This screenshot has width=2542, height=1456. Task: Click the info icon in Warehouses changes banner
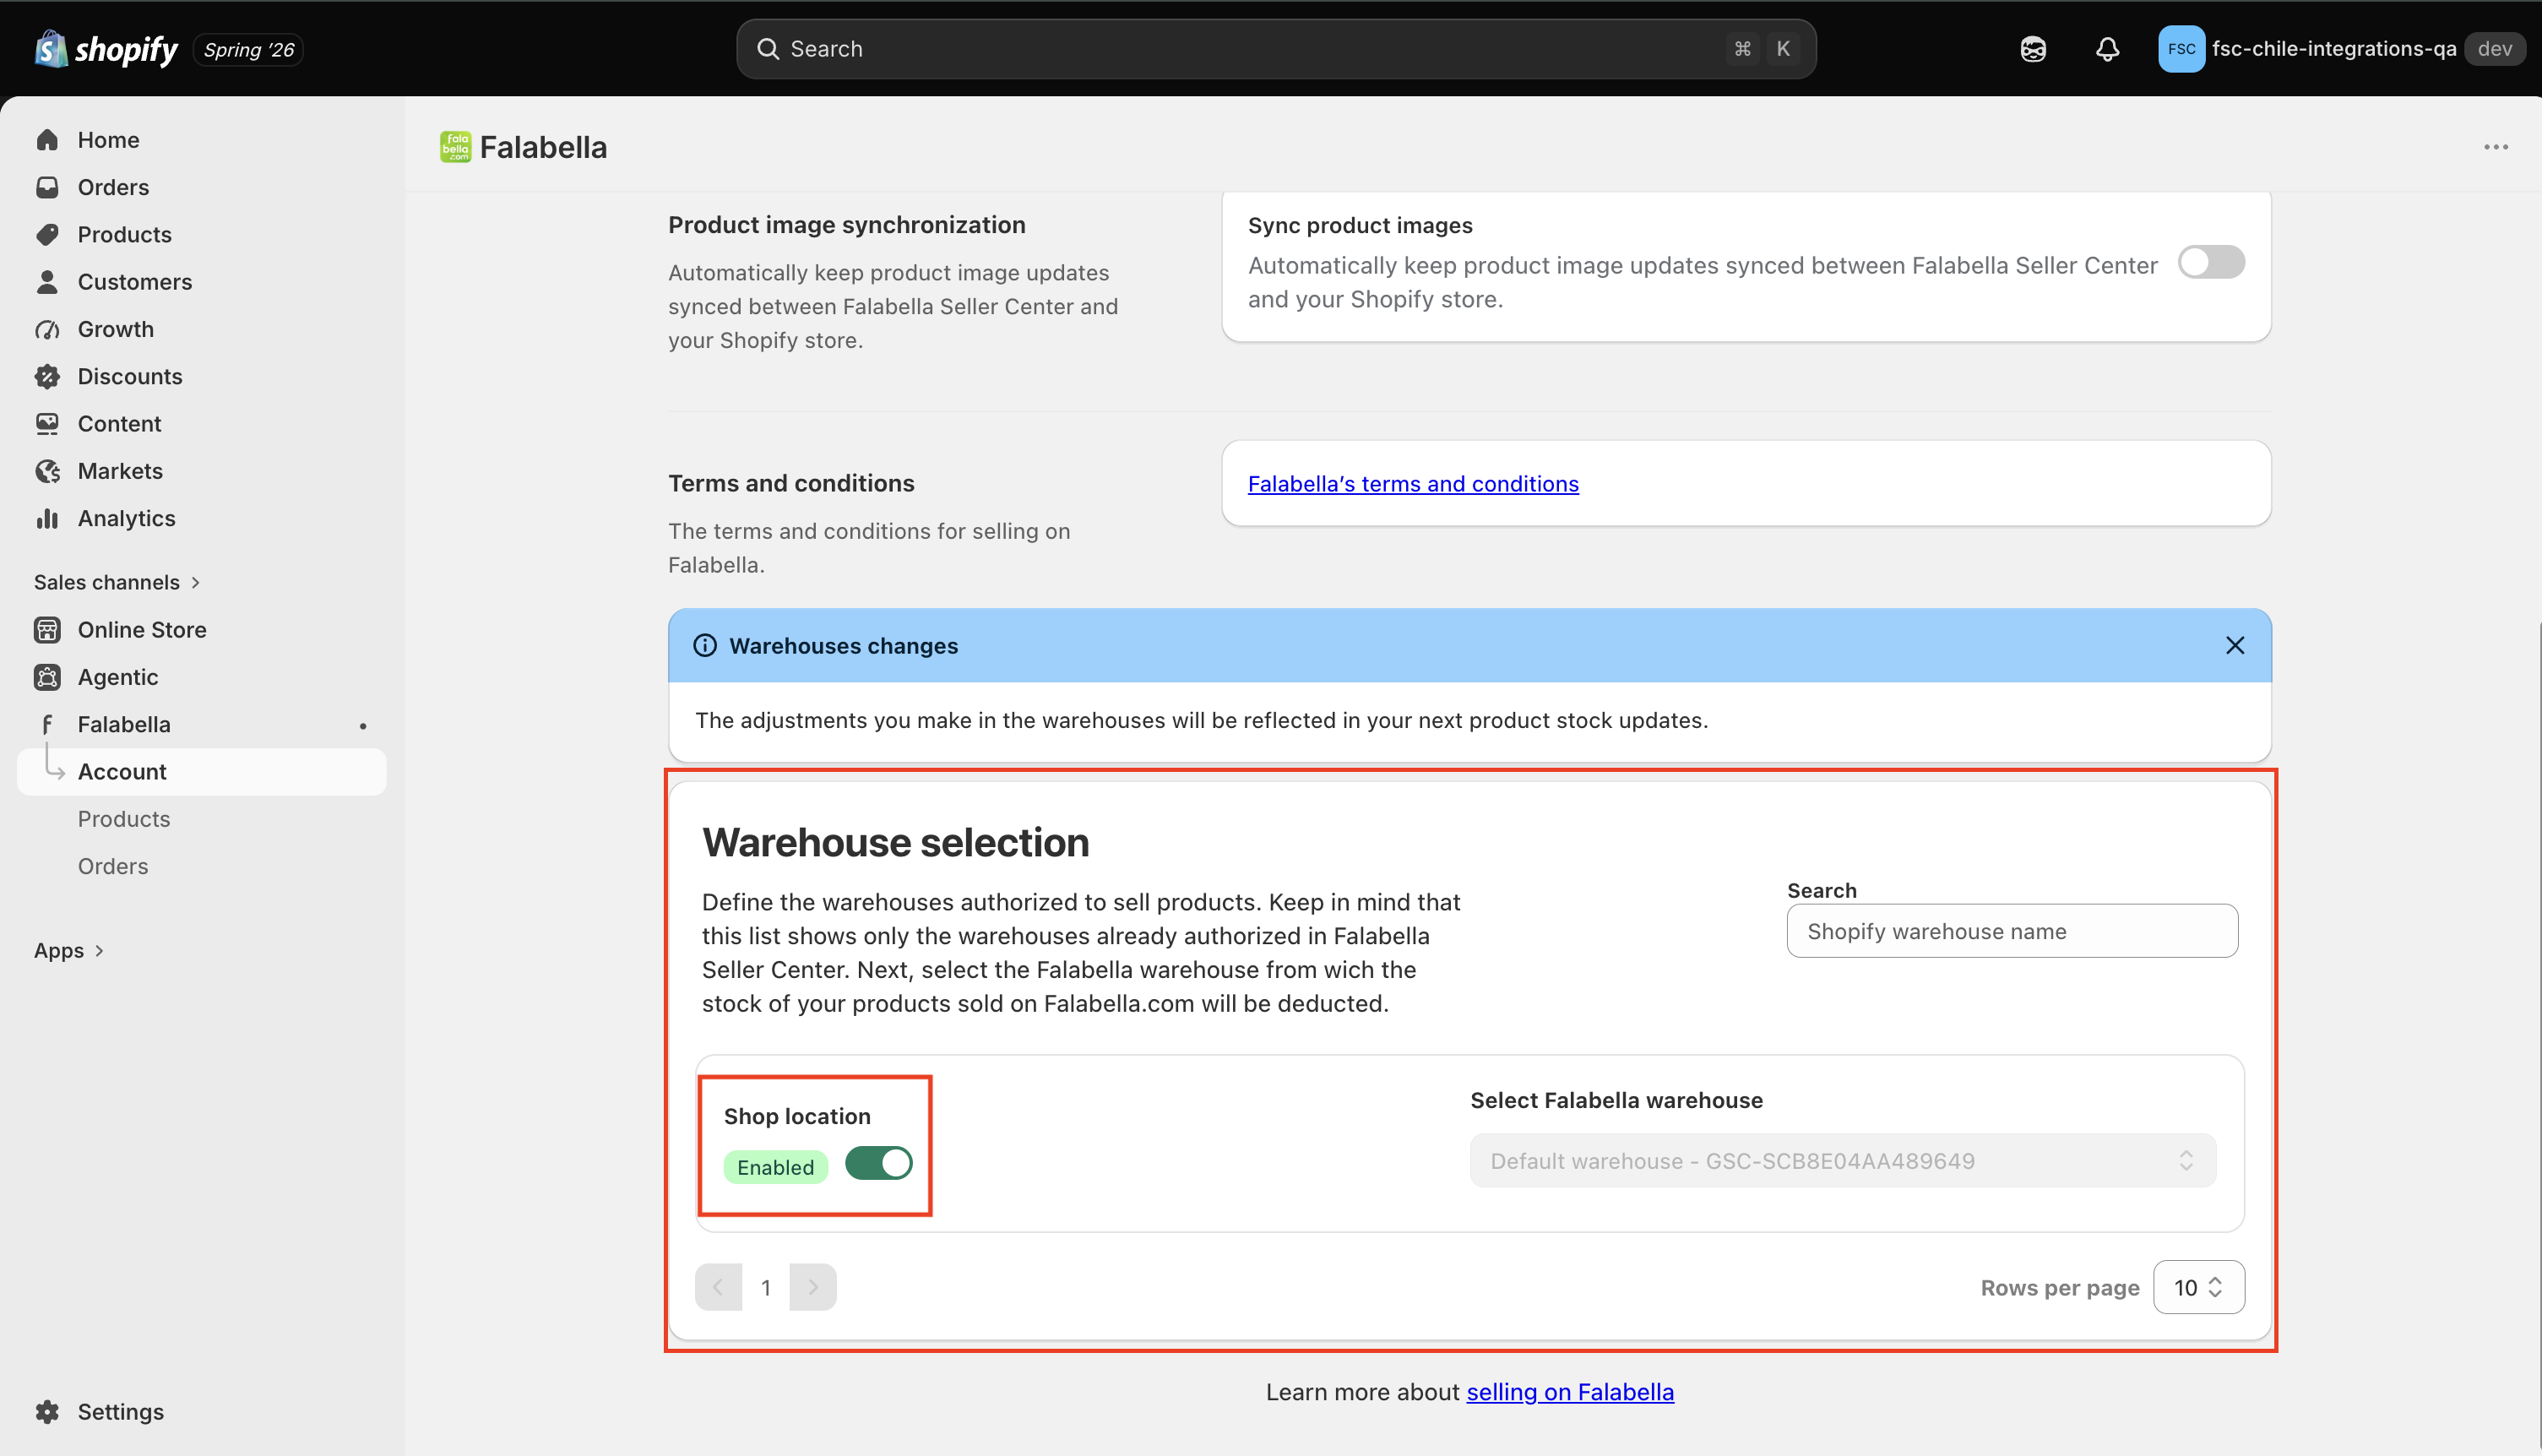[x=705, y=646]
